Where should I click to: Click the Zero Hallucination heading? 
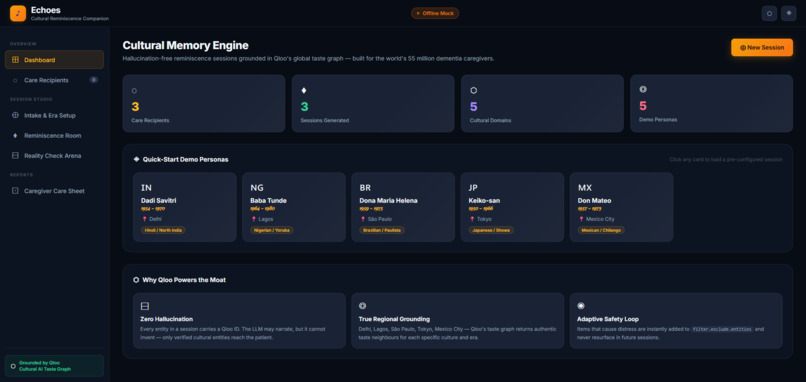point(167,319)
